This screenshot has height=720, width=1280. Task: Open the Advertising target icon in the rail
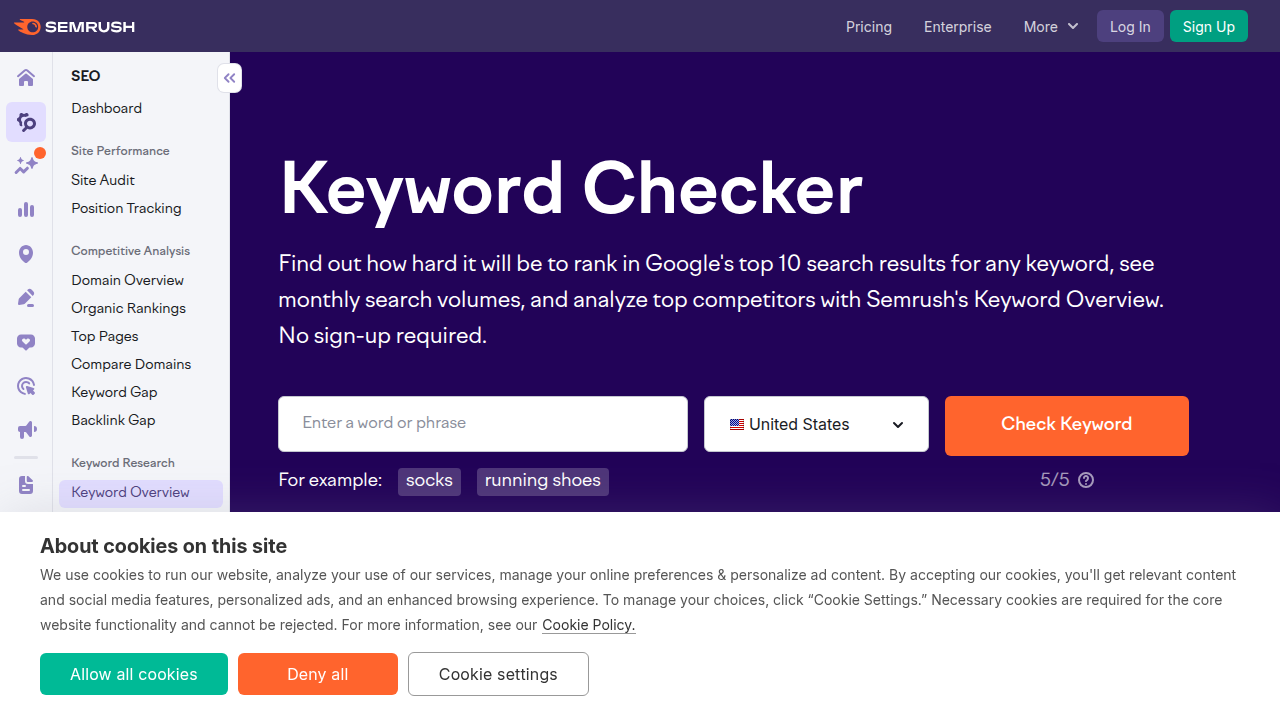click(x=25, y=385)
